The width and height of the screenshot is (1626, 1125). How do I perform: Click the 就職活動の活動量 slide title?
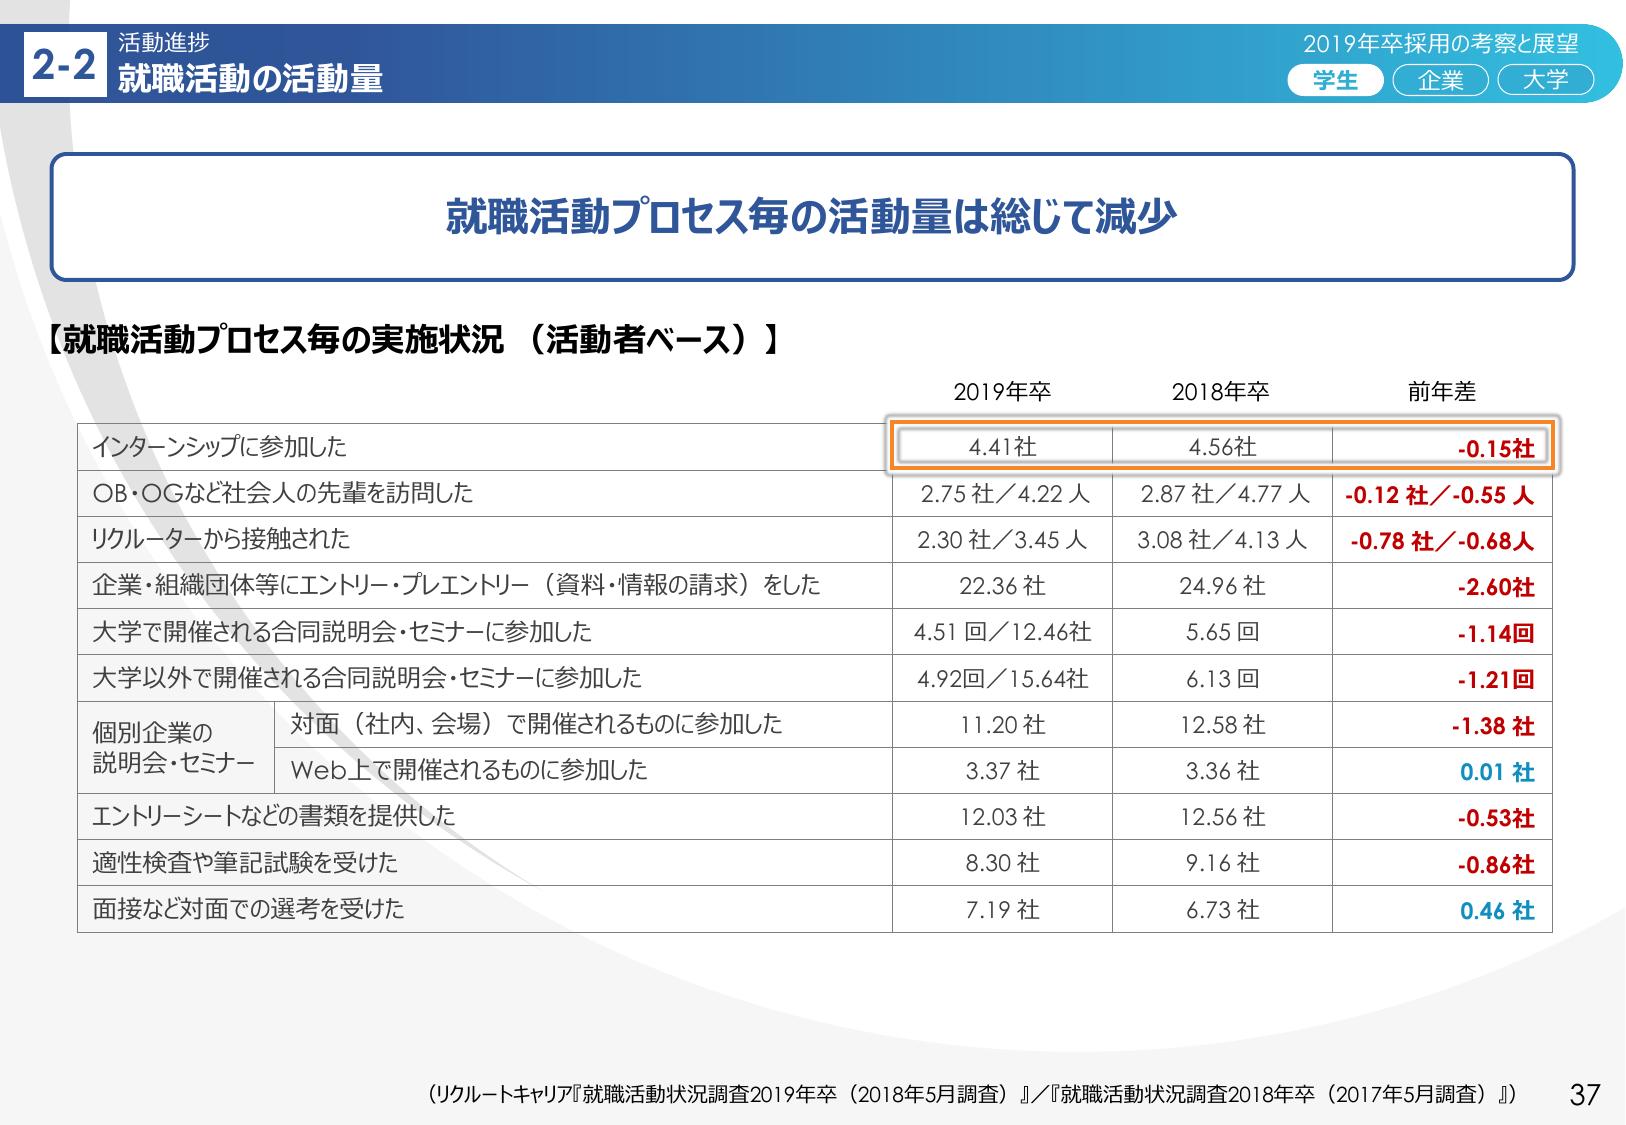(x=250, y=79)
